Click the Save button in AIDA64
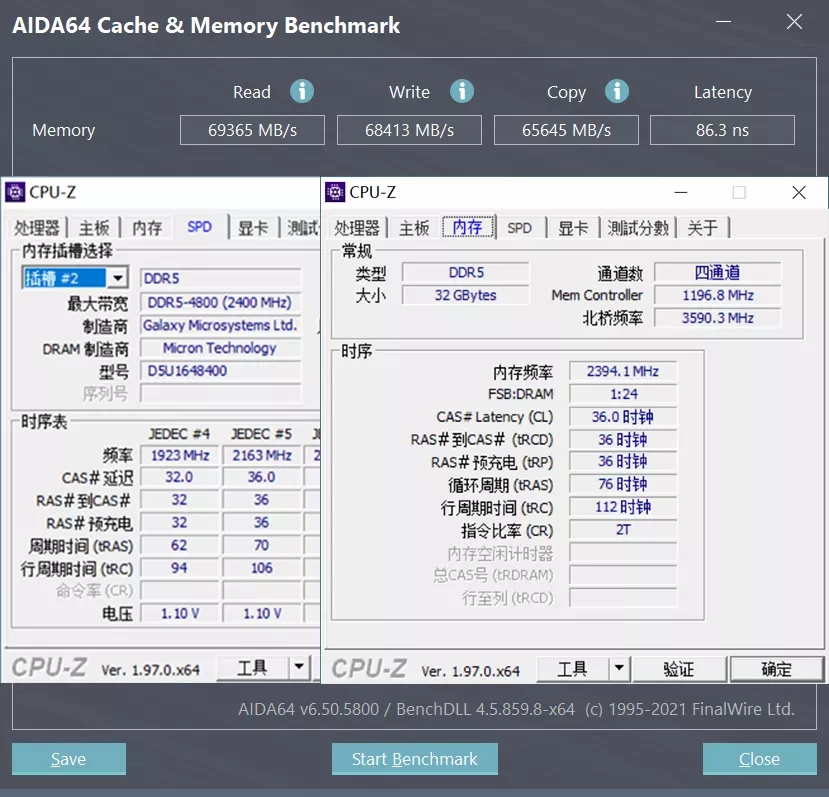The width and height of the screenshot is (829, 797). pos(68,759)
